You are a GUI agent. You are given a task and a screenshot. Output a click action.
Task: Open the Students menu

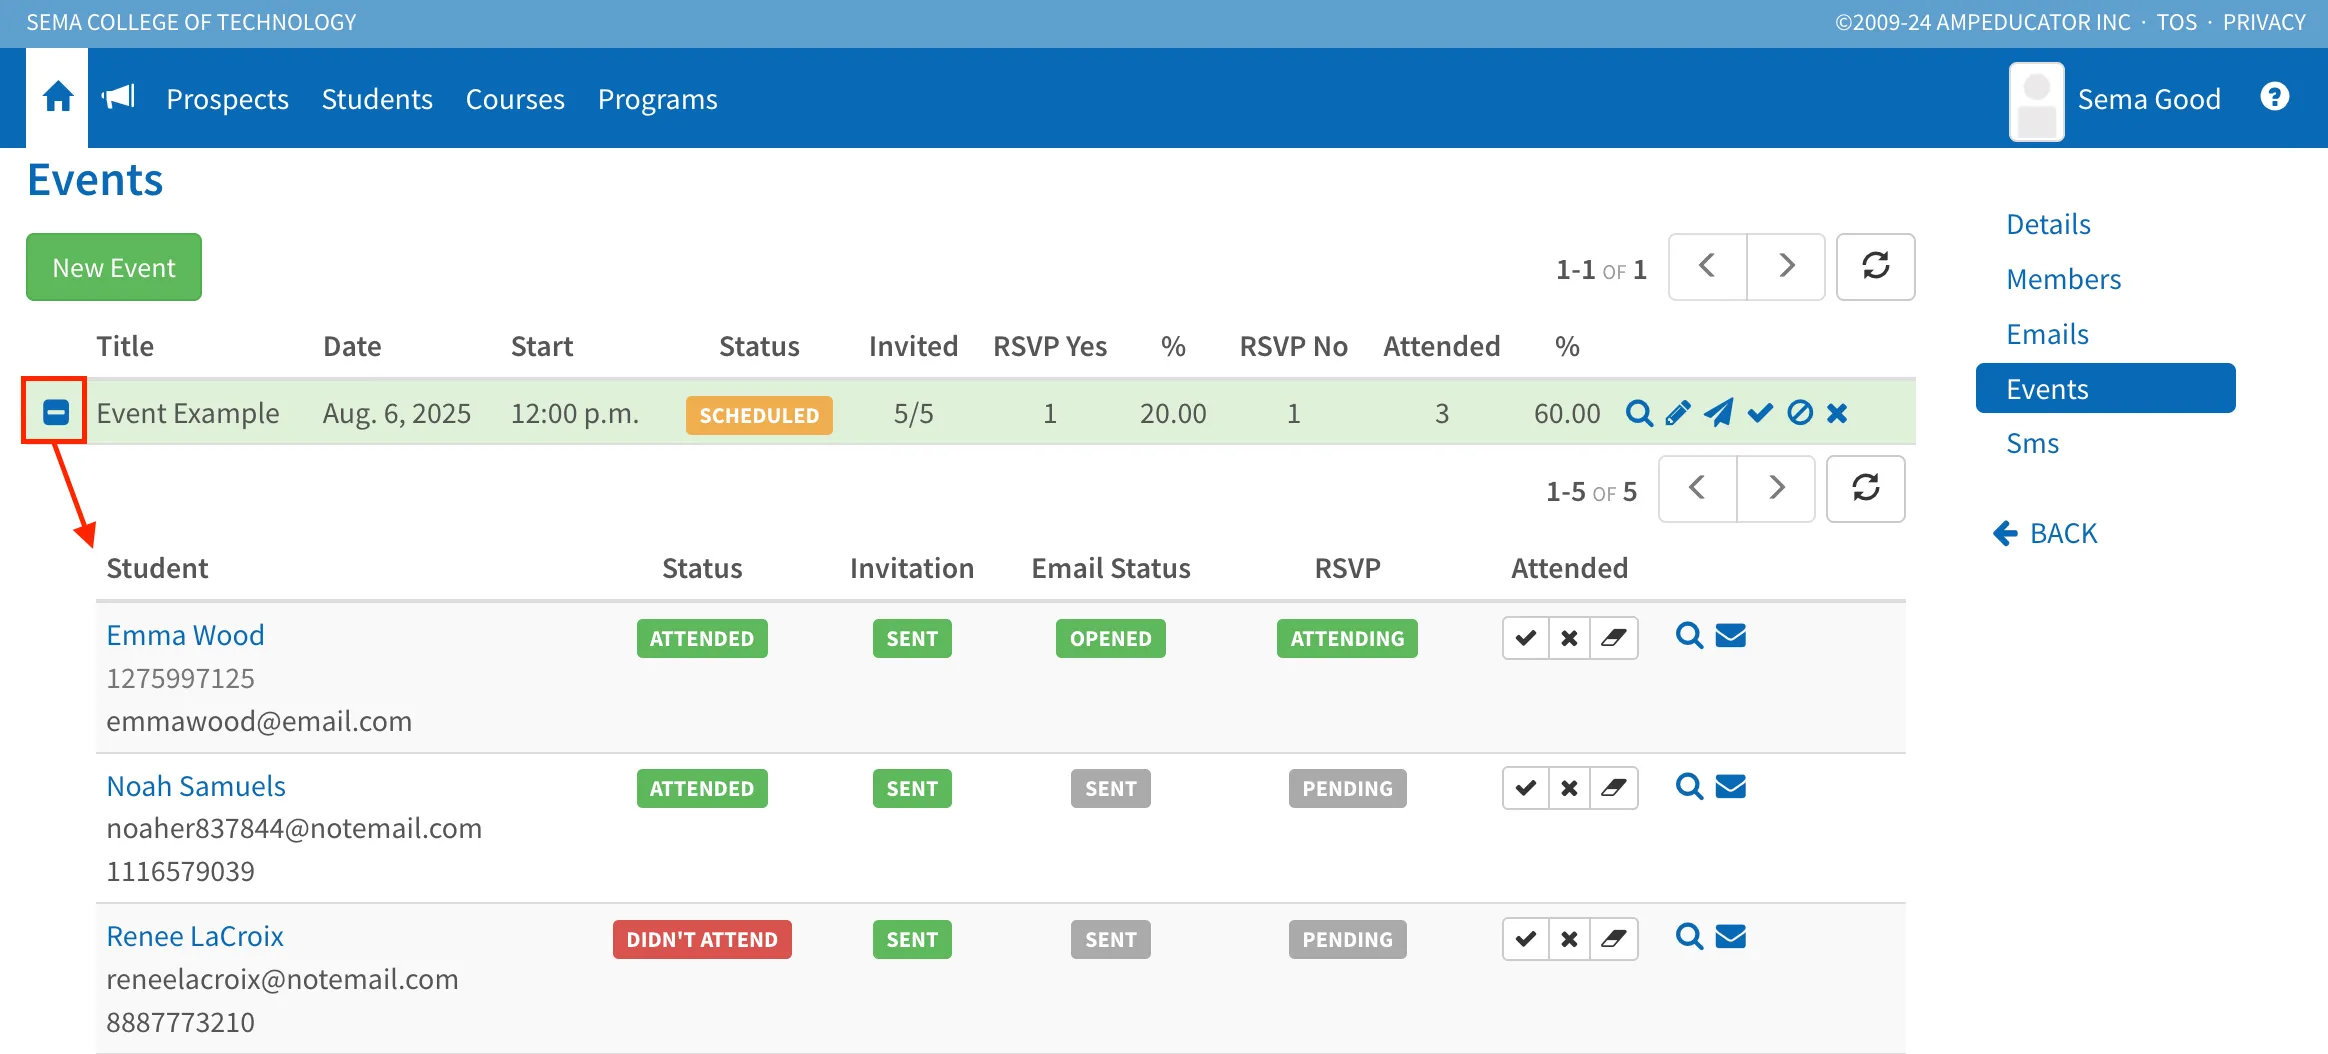pos(377,99)
